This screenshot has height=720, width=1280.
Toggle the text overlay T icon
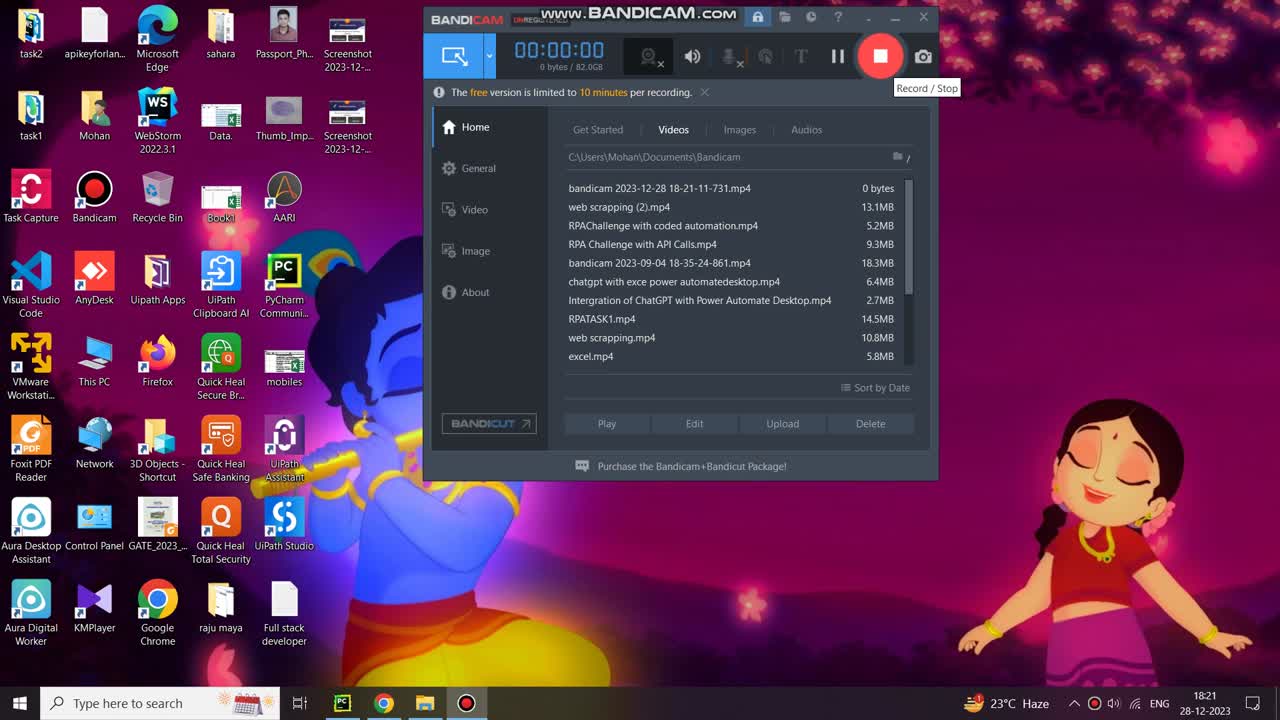pos(800,57)
